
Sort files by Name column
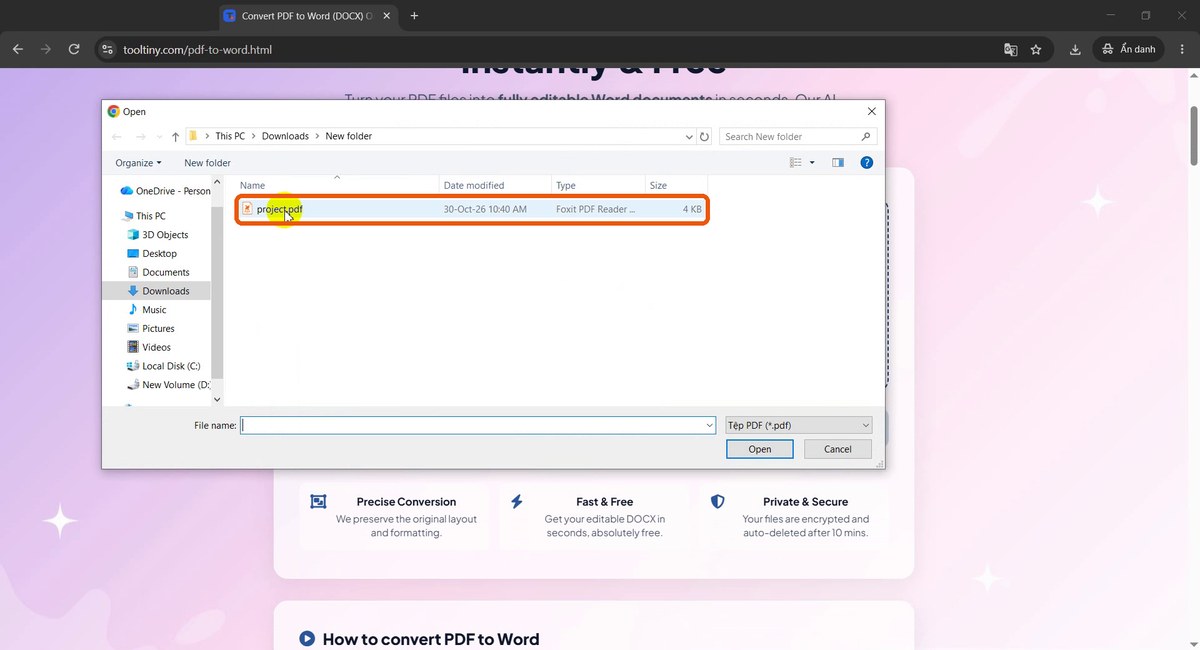pos(337,185)
